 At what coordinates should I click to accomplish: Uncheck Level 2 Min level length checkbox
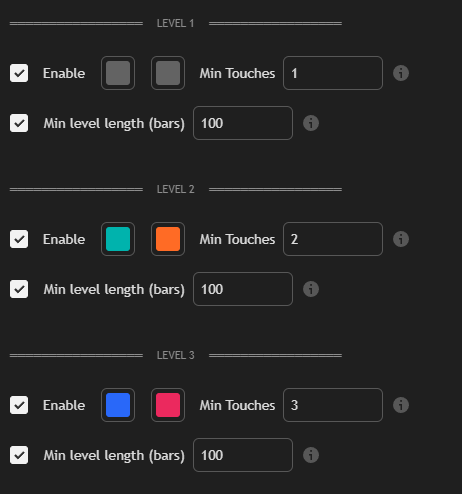[19, 289]
